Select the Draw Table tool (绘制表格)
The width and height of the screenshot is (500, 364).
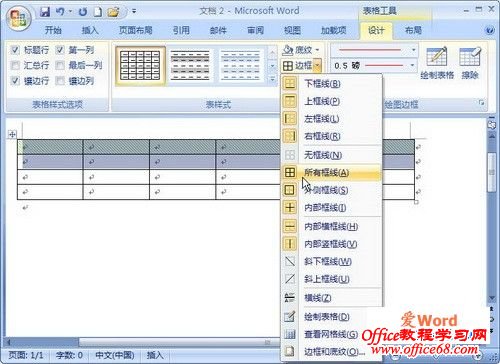pos(437,63)
